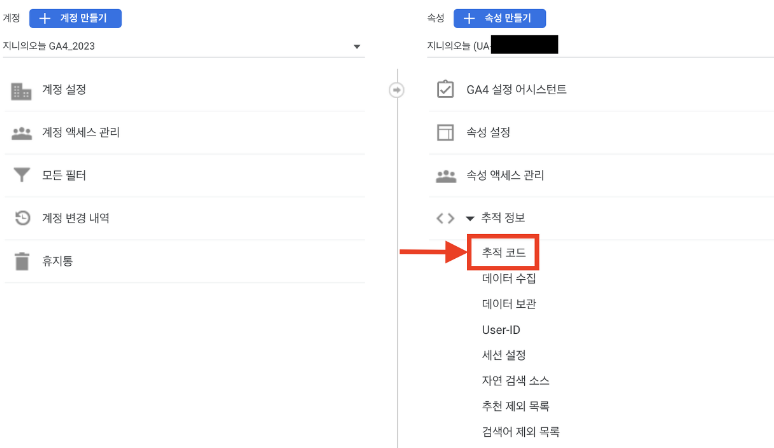Select 자연 검색 소스

point(515,380)
